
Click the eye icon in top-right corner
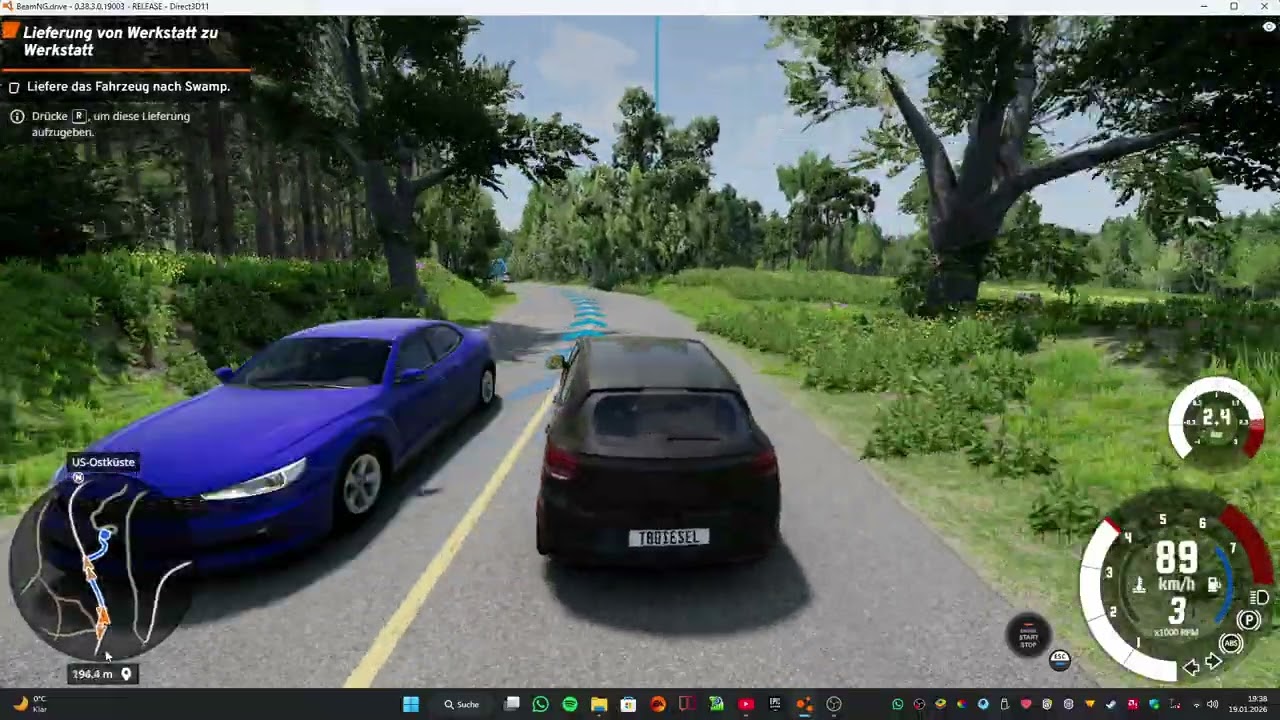(x=1268, y=27)
